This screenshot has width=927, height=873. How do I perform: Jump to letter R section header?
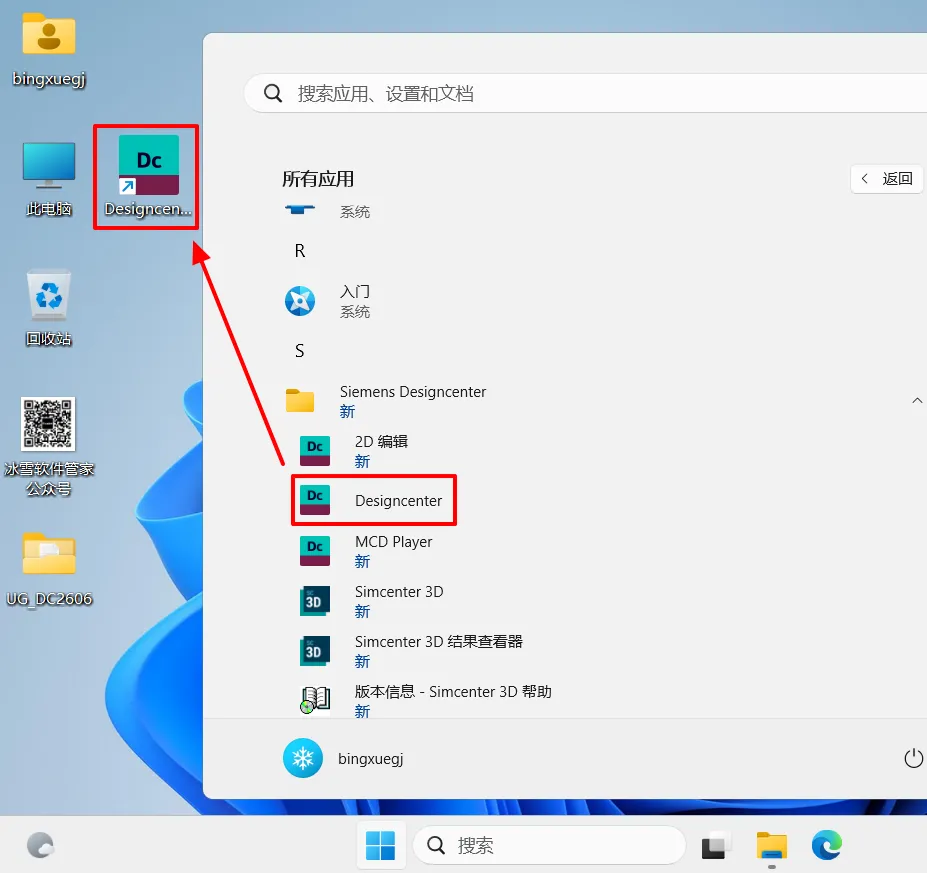[x=300, y=251]
